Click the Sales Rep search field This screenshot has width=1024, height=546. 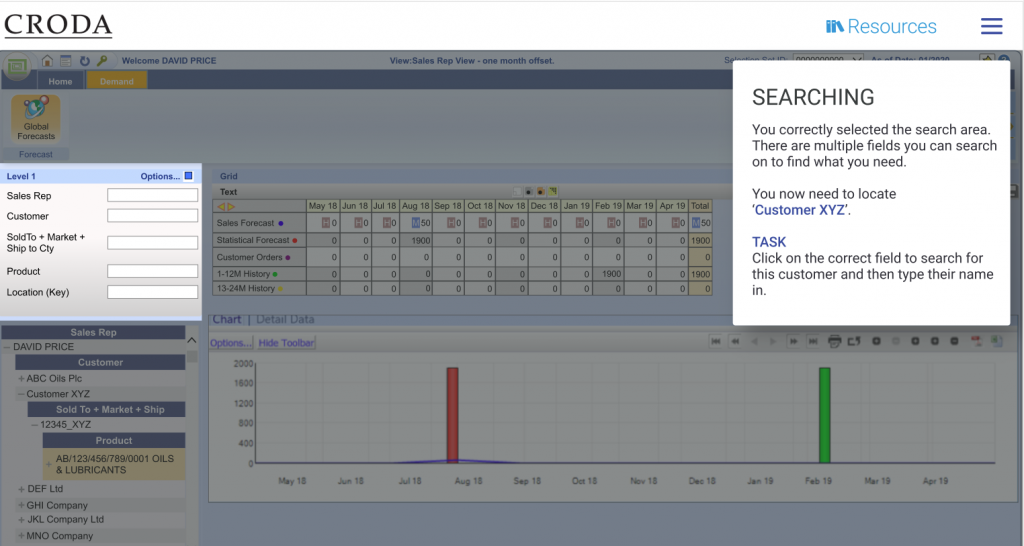[152, 195]
